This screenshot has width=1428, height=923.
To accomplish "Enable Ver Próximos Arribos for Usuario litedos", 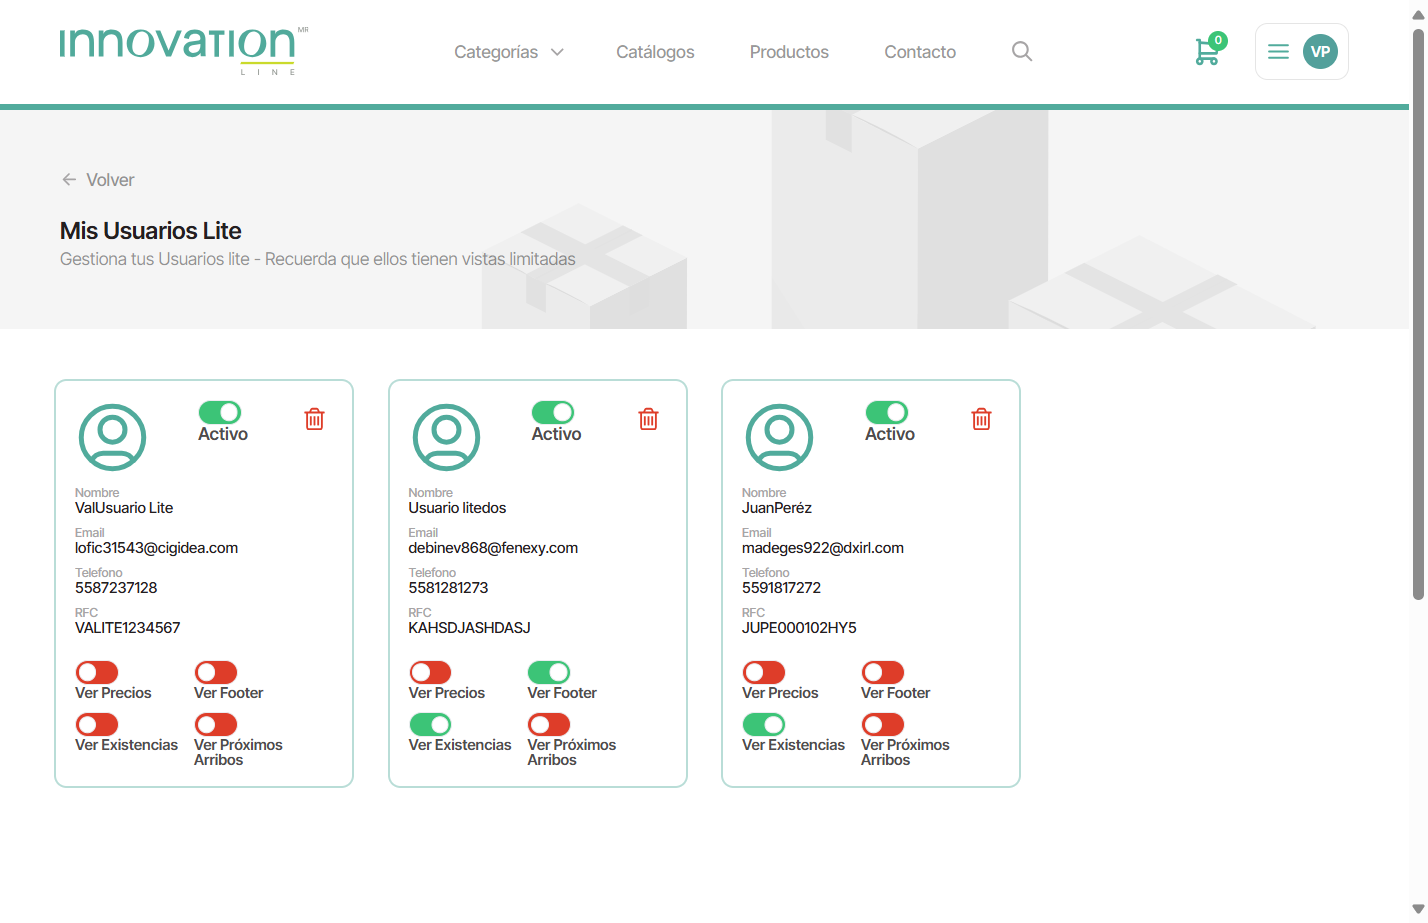I will [549, 724].
